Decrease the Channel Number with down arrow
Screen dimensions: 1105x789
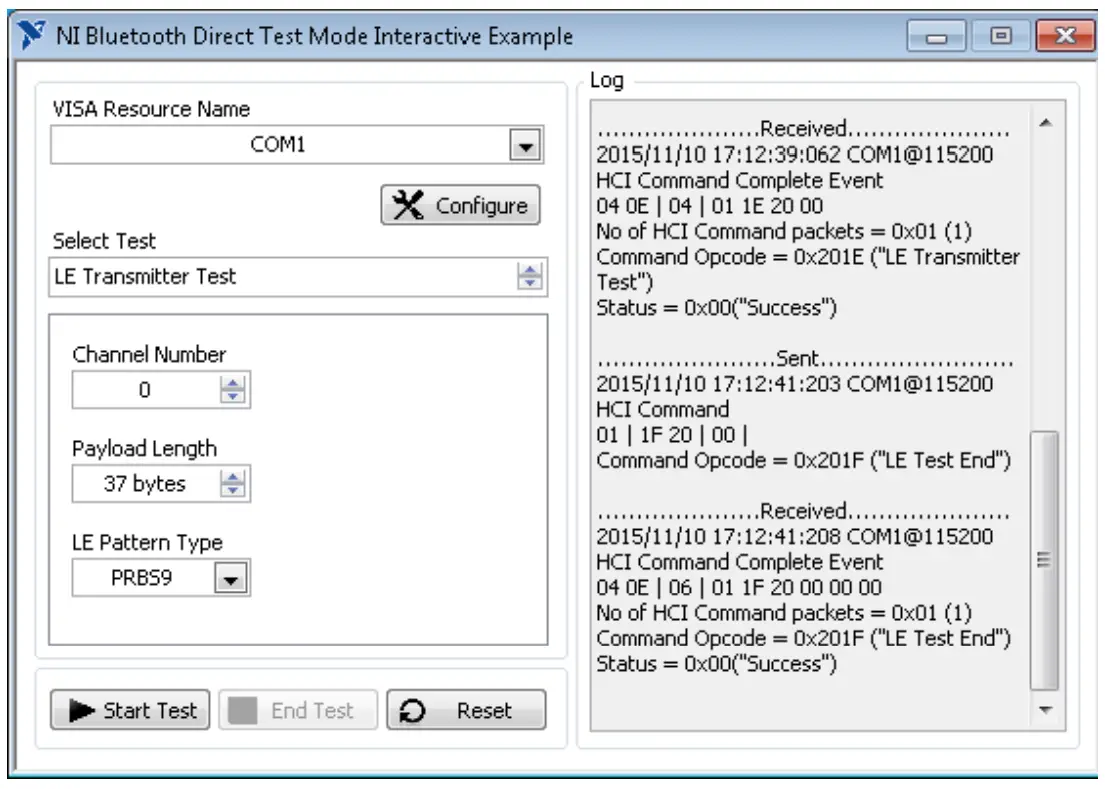pyautogui.click(x=233, y=397)
